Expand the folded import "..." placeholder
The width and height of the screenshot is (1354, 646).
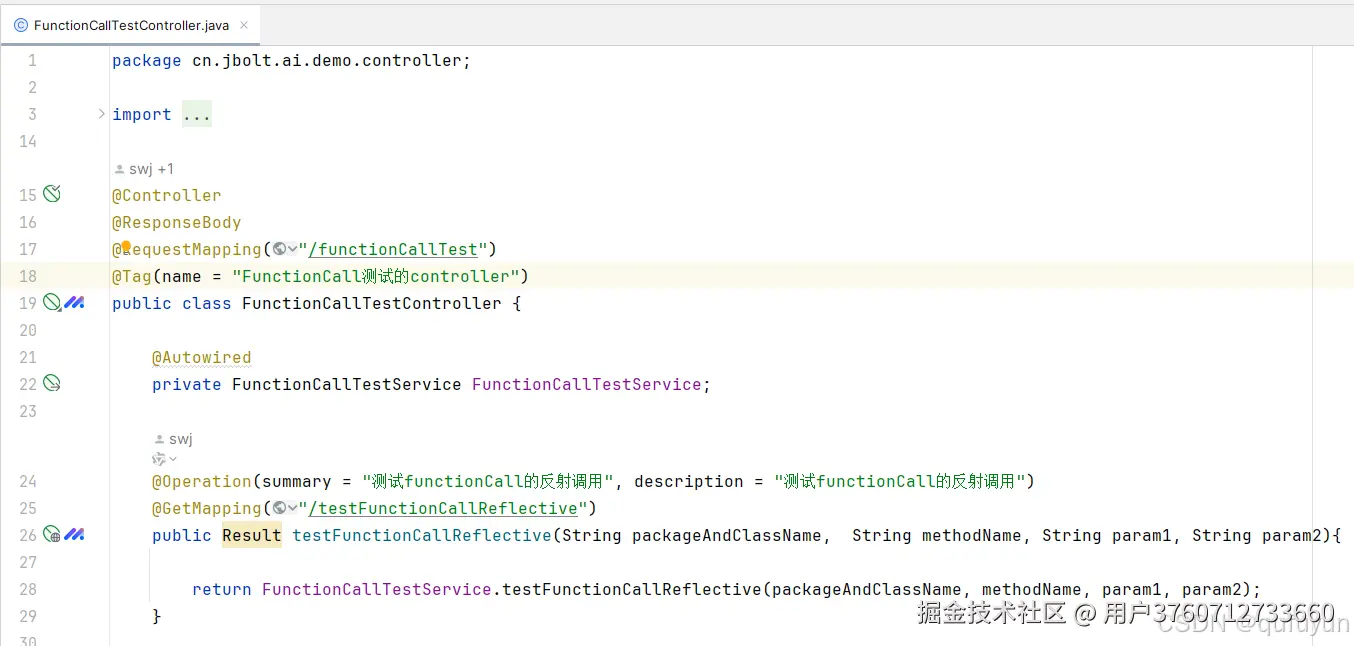197,115
